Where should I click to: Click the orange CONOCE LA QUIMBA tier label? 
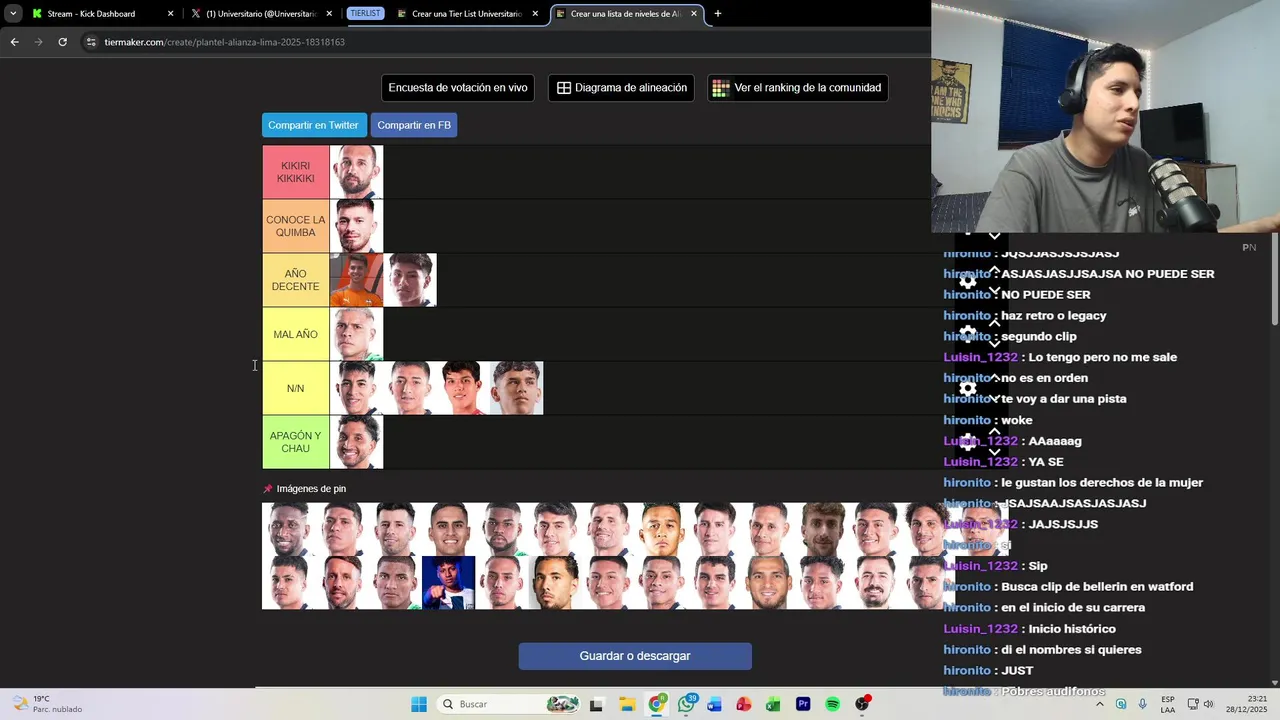[x=296, y=226]
